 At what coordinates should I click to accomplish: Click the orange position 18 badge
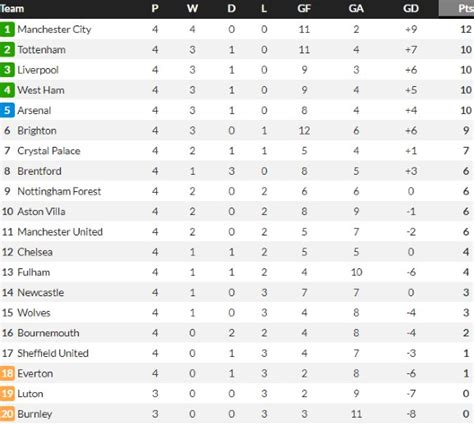click(7, 373)
